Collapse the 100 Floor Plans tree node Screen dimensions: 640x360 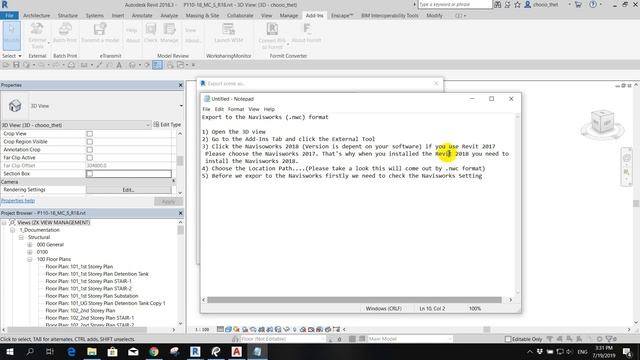pyautogui.click(x=29, y=260)
